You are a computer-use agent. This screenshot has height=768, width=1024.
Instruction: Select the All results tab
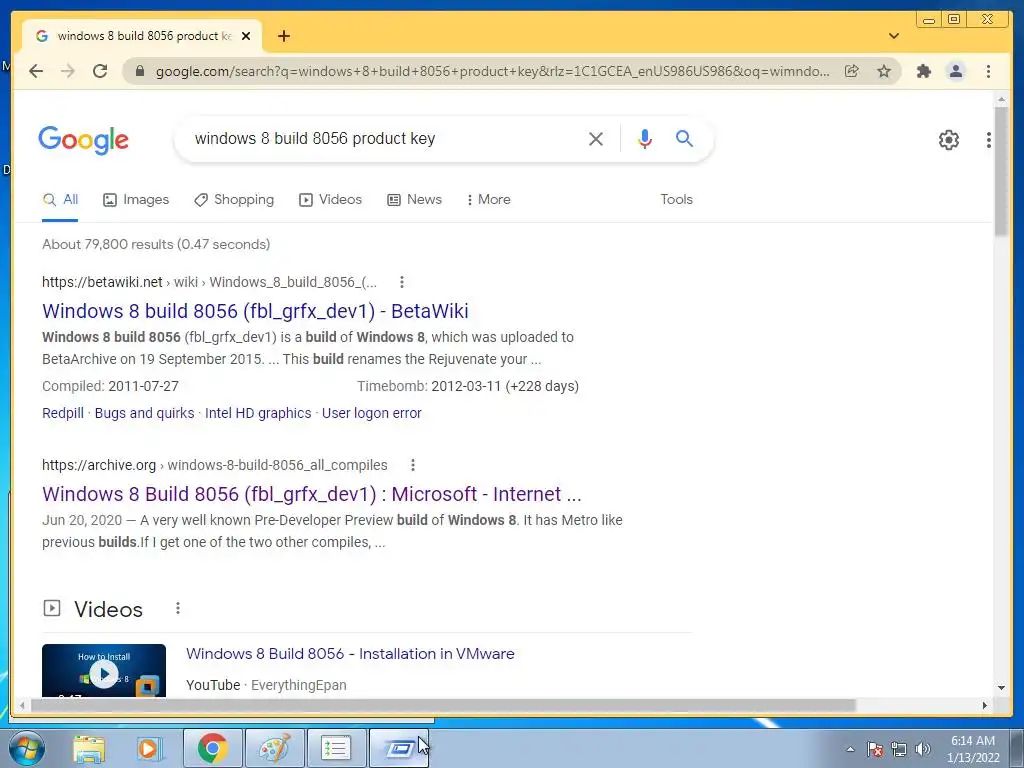60,200
